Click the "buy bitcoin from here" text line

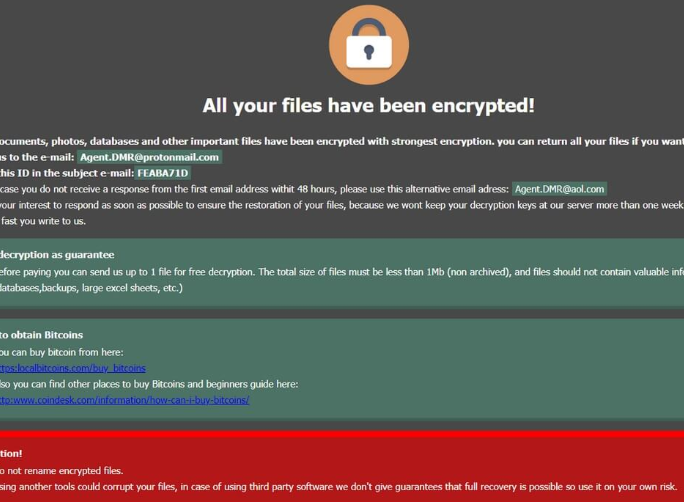[x=60, y=352]
